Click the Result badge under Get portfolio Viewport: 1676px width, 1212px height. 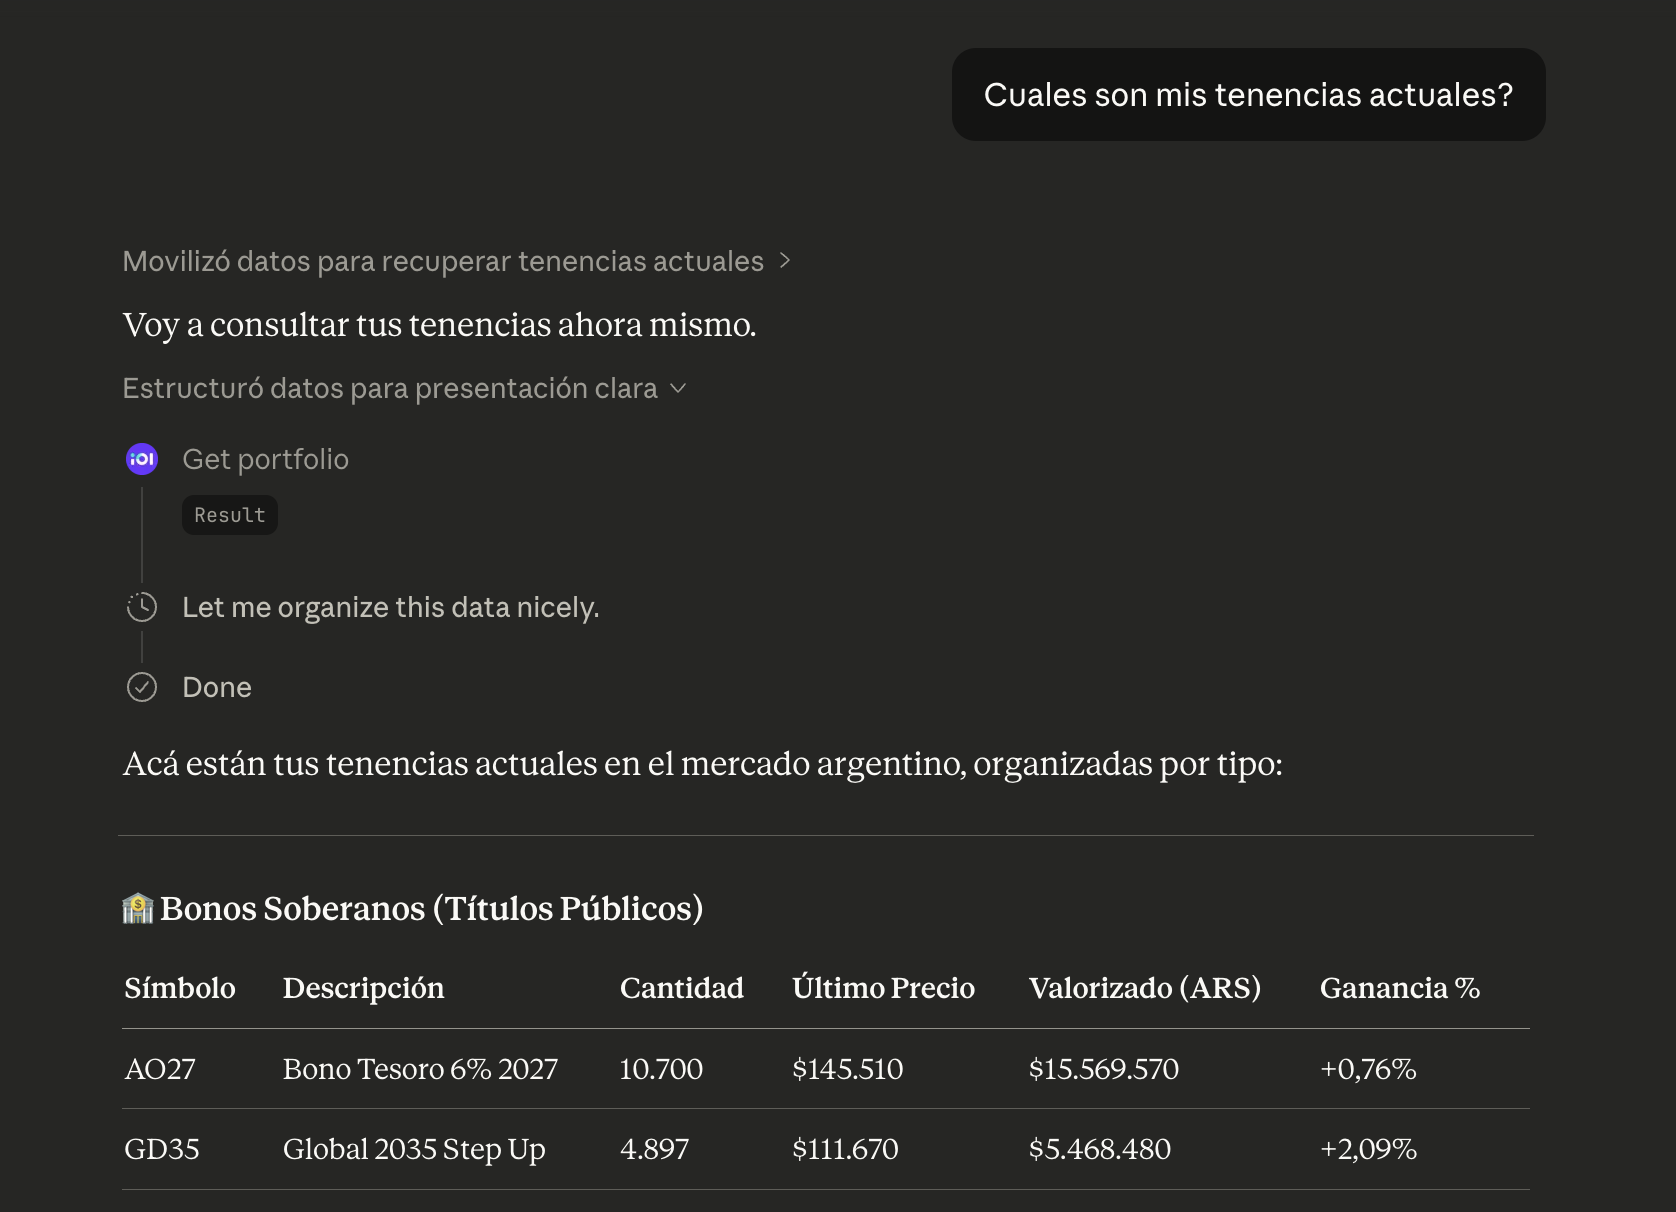[229, 514]
